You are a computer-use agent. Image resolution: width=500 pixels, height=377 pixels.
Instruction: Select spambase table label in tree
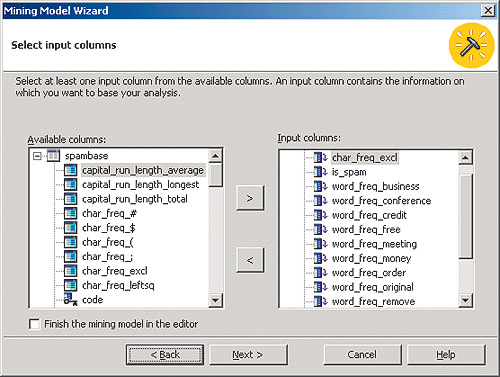(x=87, y=156)
